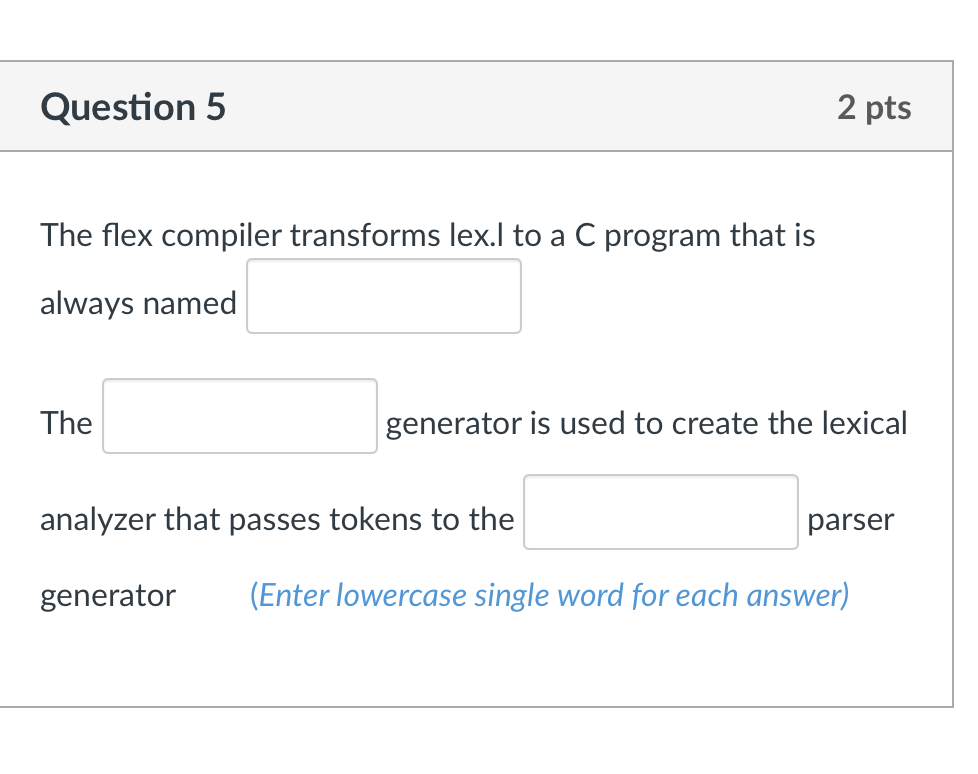Click "C program that is" in first line
This screenshot has width=978, height=774.
[x=695, y=236]
